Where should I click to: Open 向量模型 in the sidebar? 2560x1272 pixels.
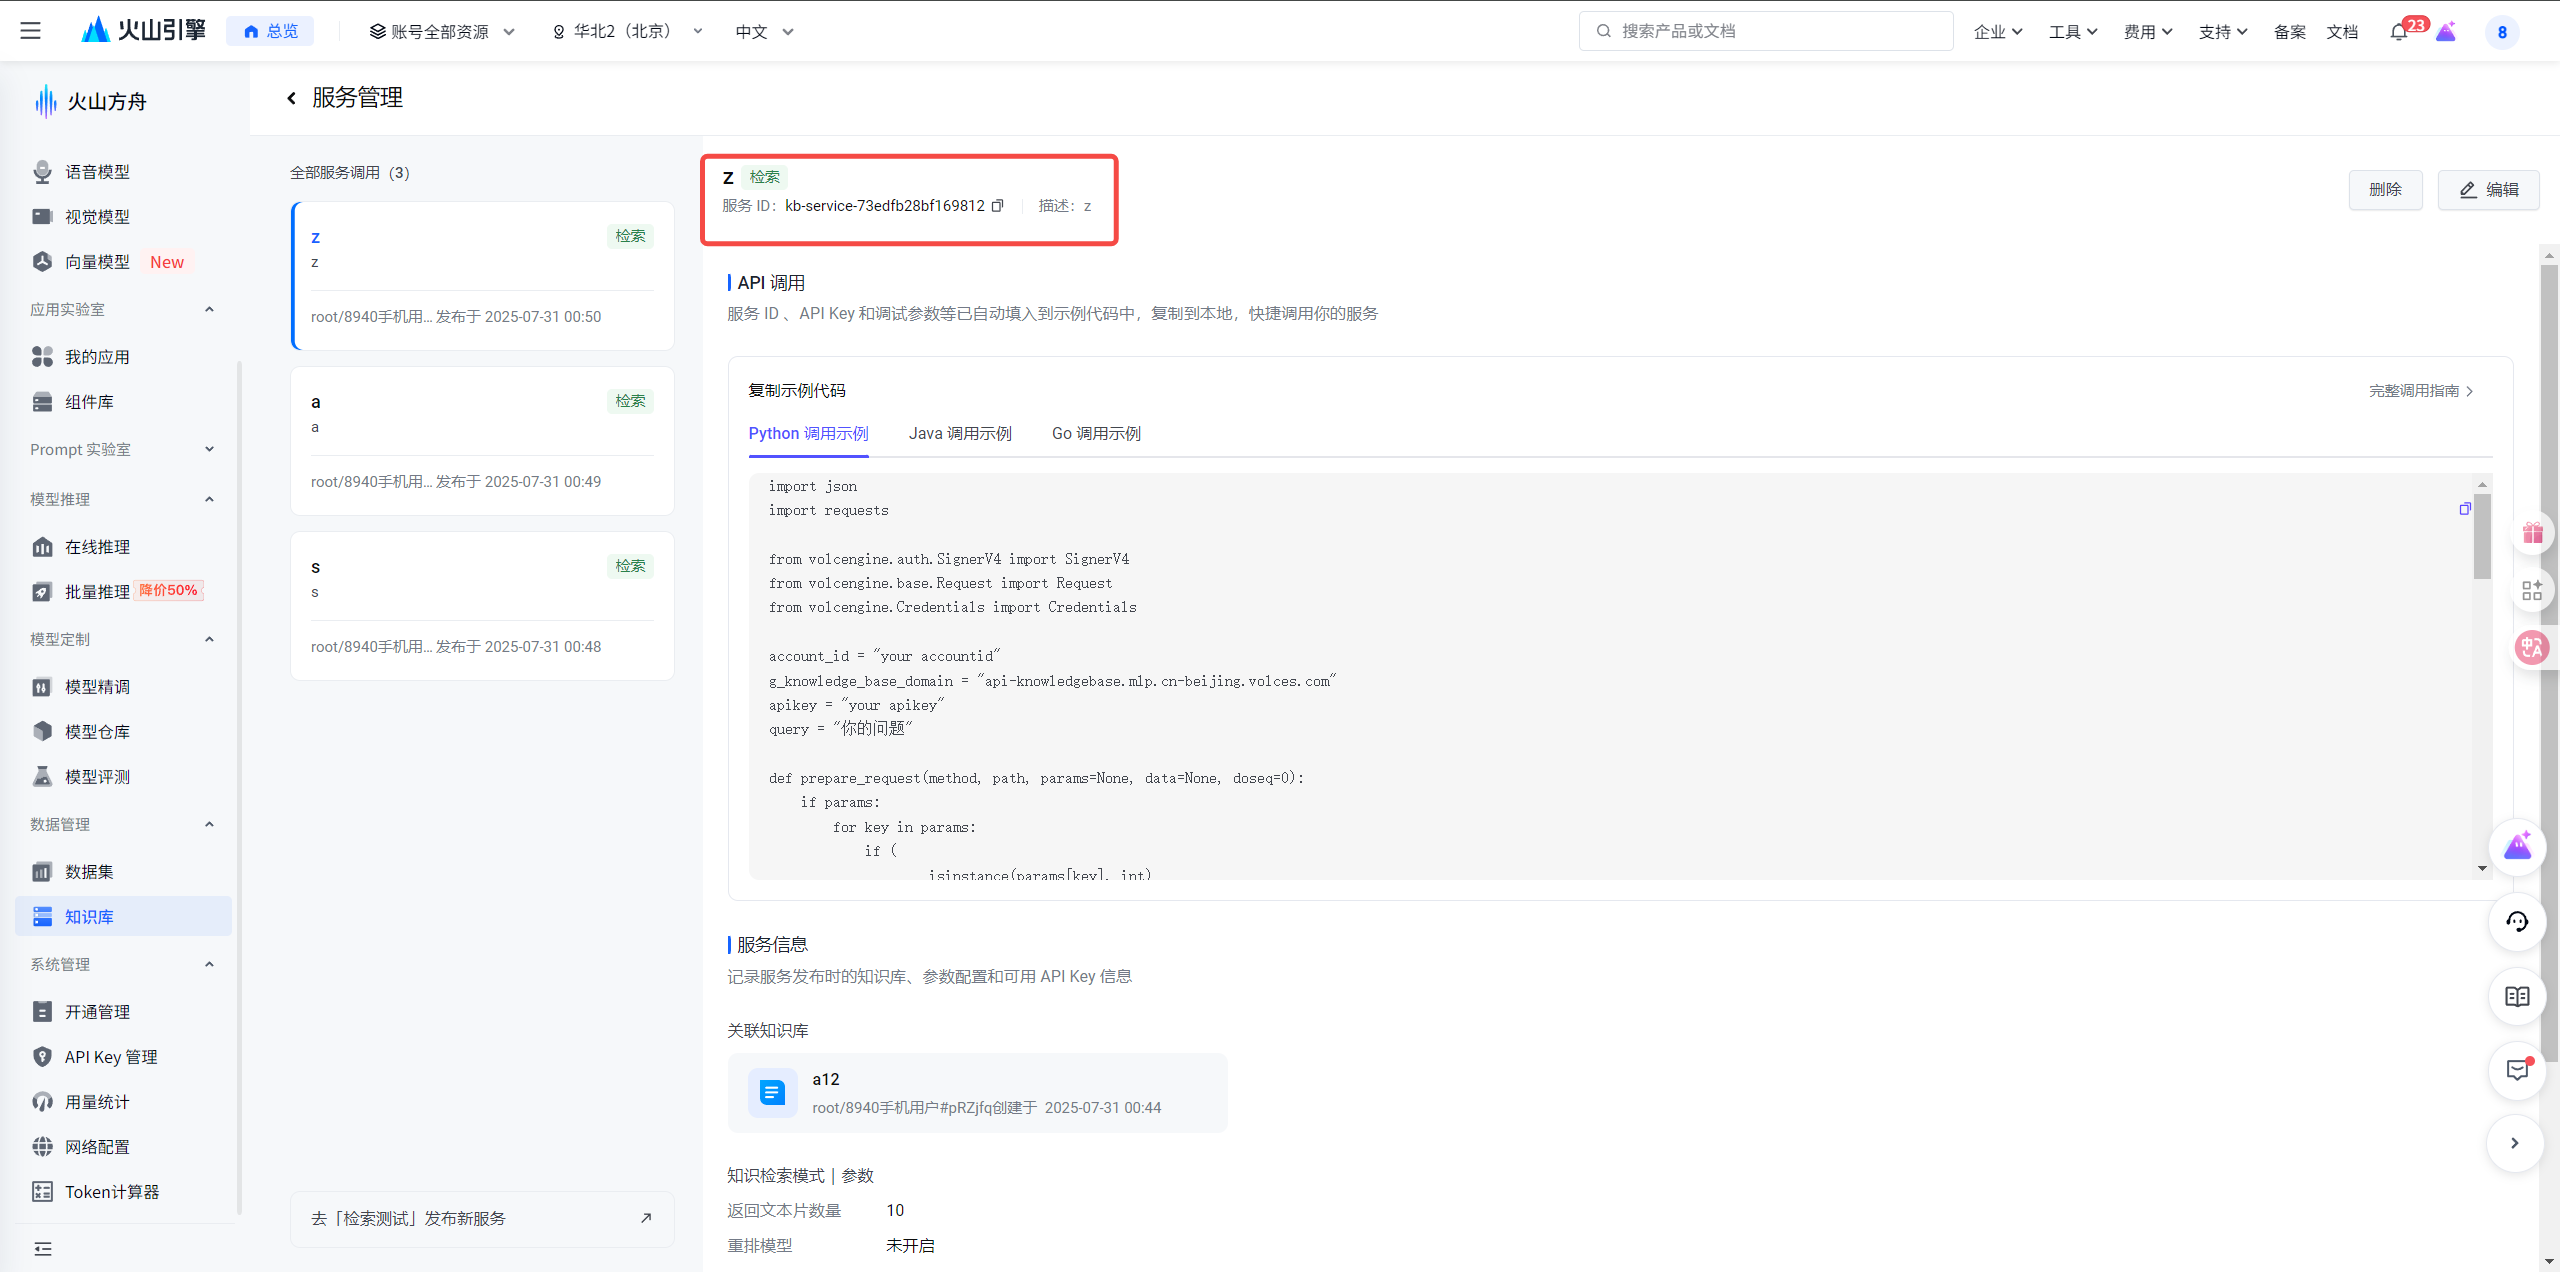123,262
